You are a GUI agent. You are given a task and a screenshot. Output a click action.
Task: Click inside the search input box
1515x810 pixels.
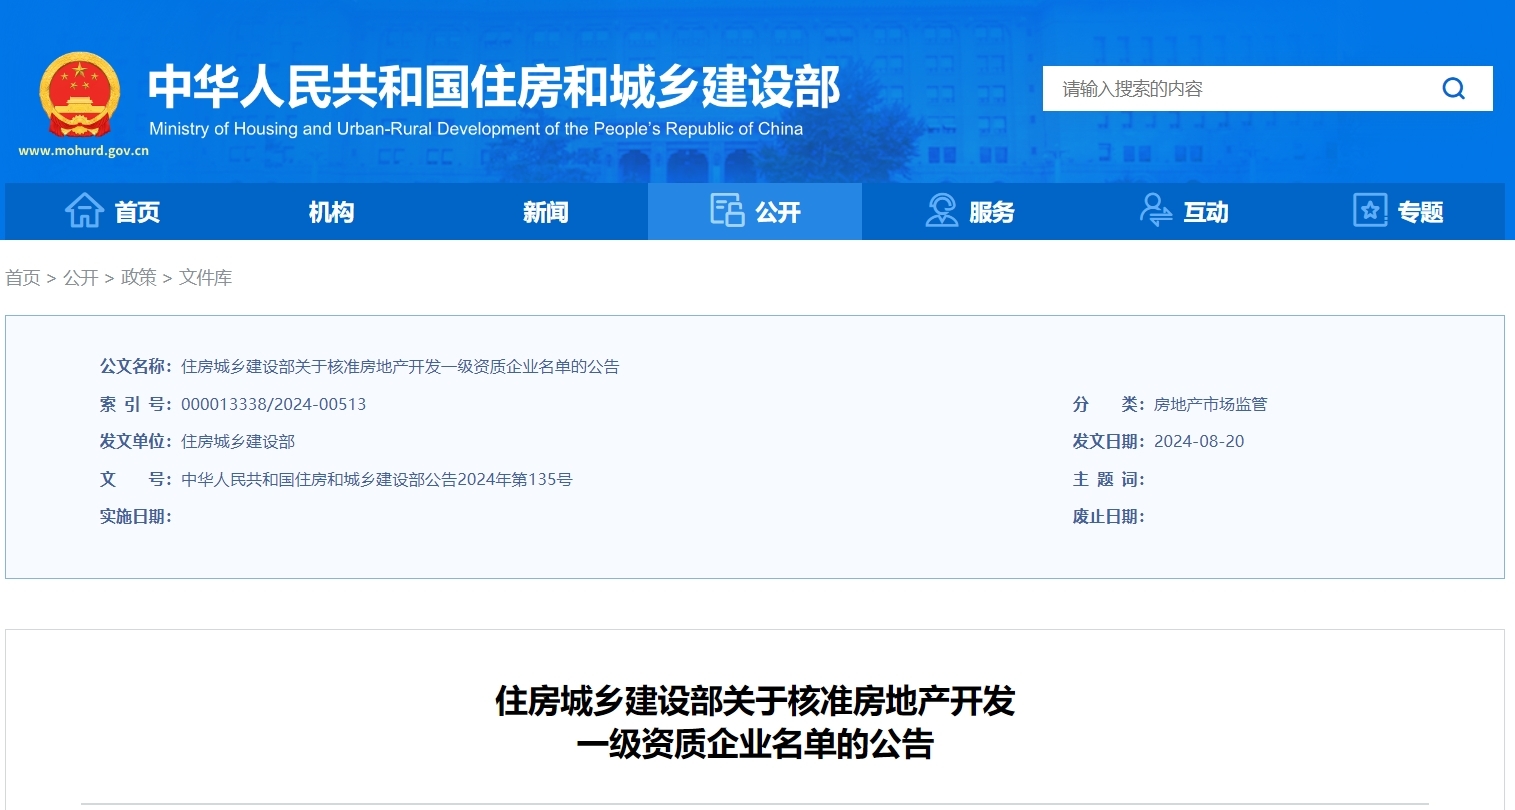[x=1200, y=88]
